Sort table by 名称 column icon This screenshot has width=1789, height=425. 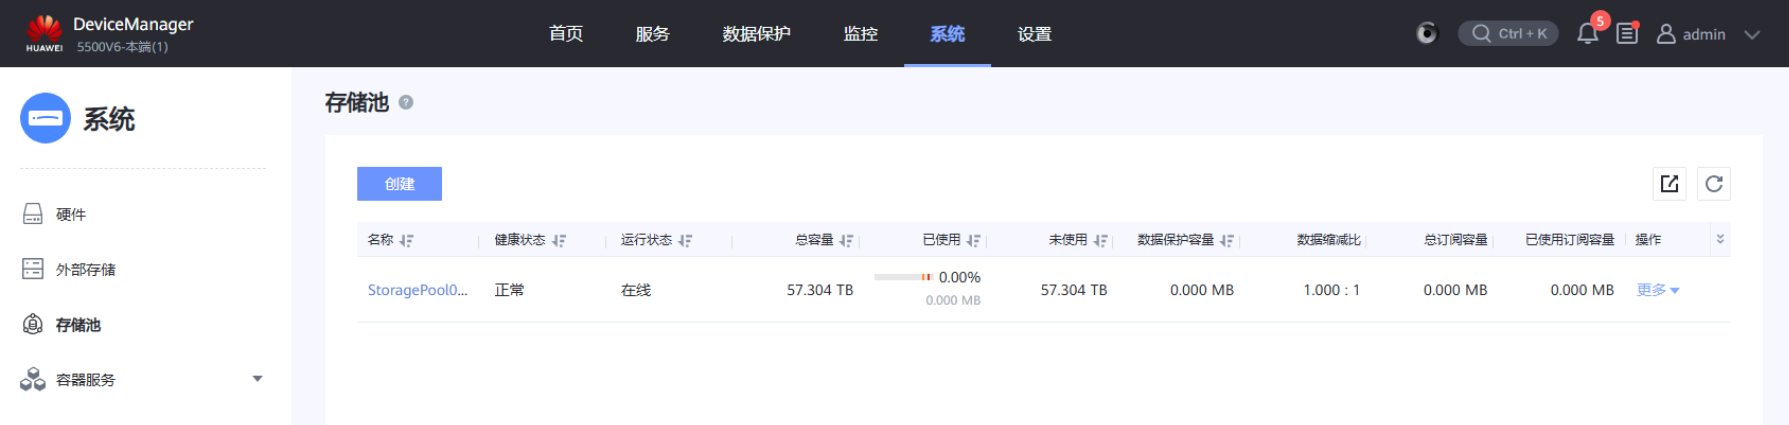[x=406, y=241]
